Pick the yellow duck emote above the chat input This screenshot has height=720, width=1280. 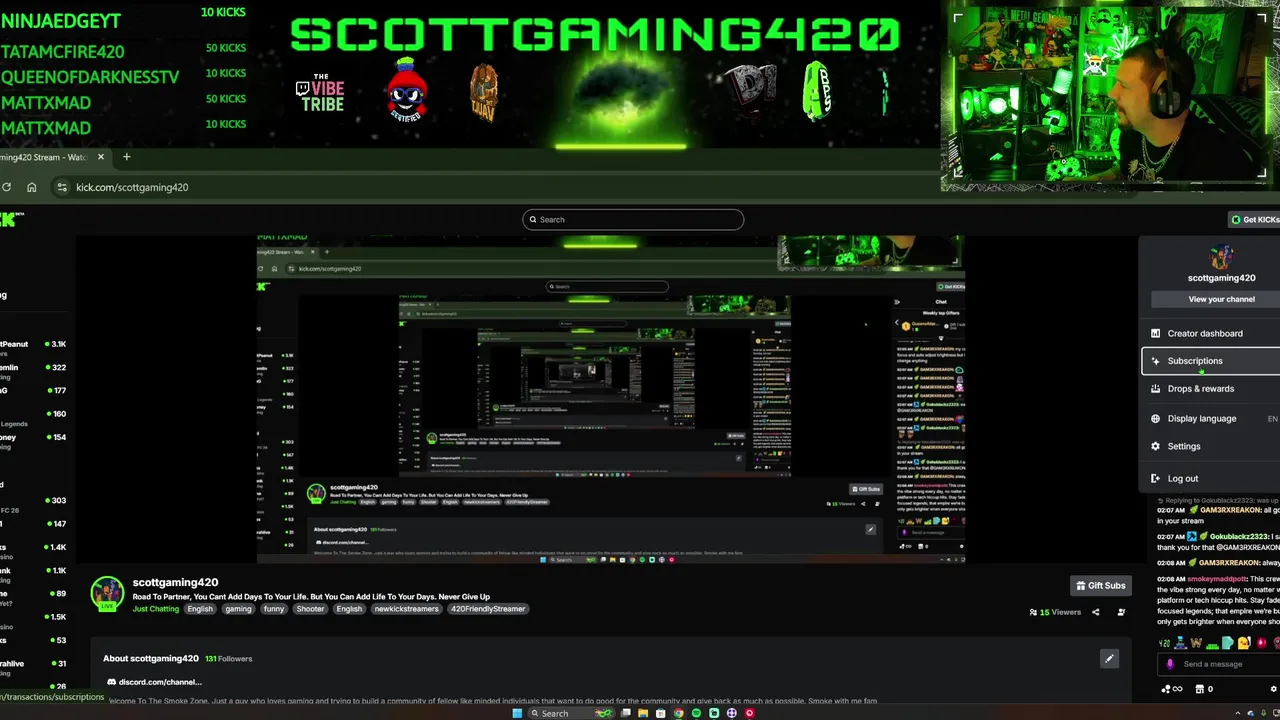click(1244, 643)
